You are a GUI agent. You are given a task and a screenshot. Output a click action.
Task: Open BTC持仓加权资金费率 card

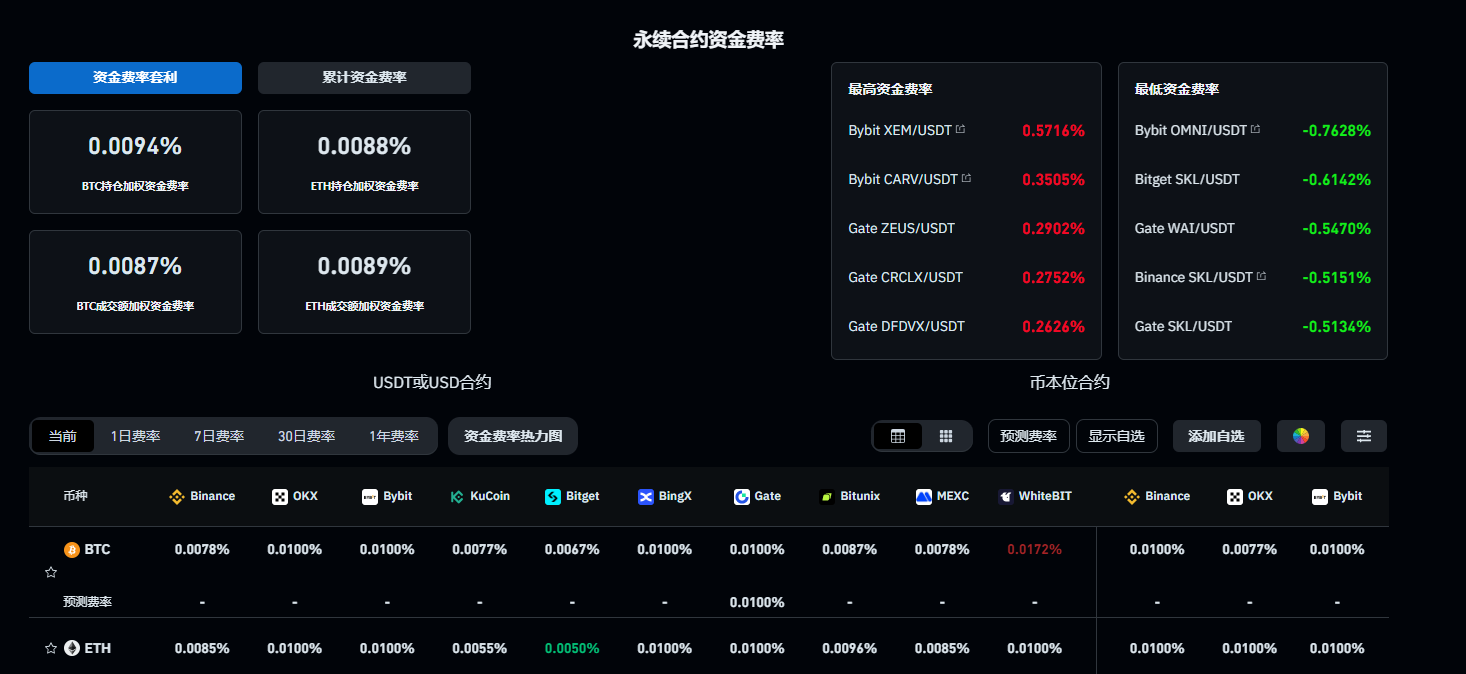[135, 162]
